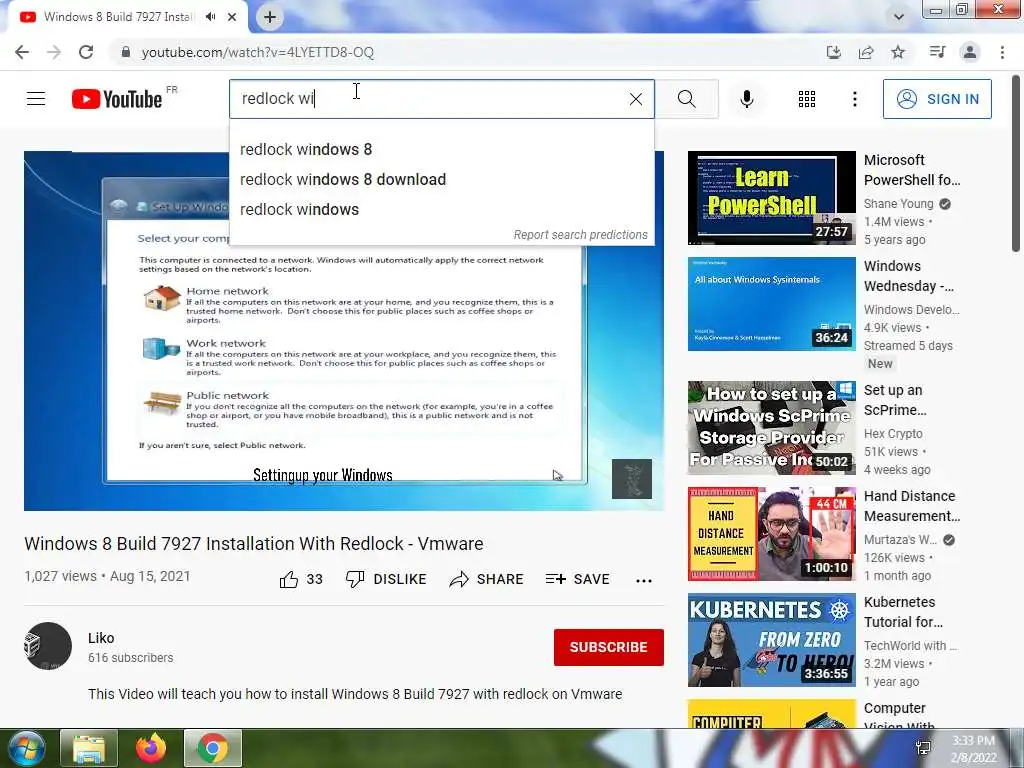Open Chrome's three-dot menu
Image resolution: width=1024 pixels, height=768 pixels.
pyautogui.click(x=1002, y=52)
